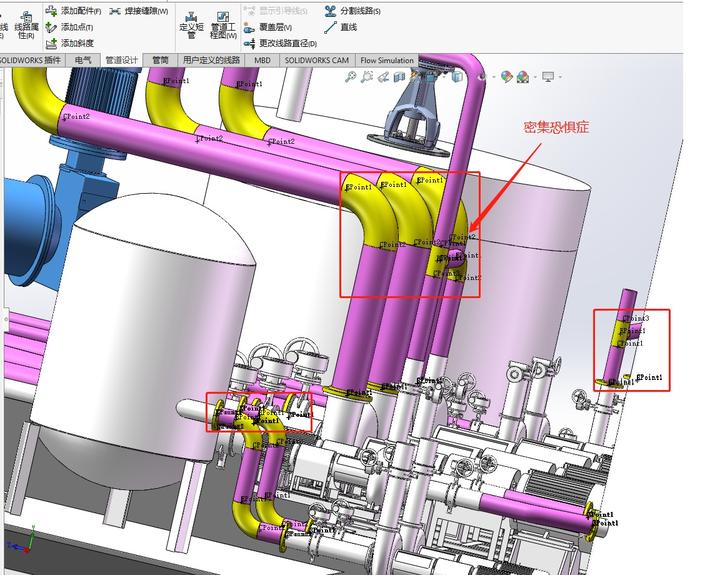Select the 管道设计 tab
This screenshot has width=720, height=575.
(x=121, y=60)
